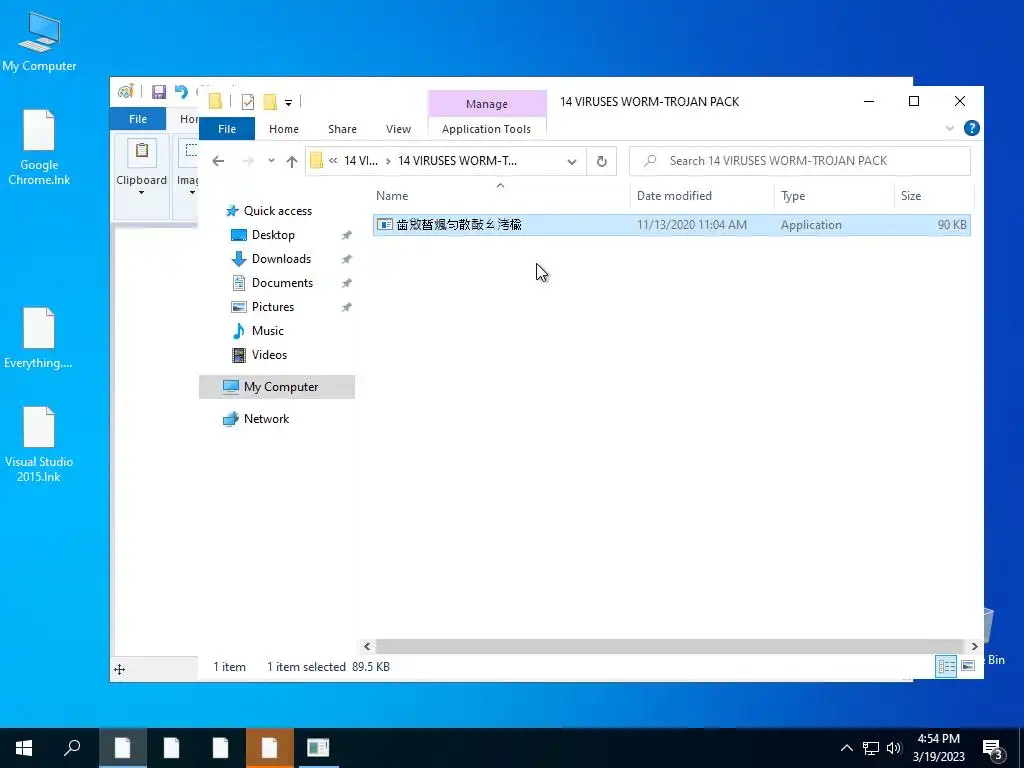Click the Undo arrow in the Paint window

tap(181, 92)
